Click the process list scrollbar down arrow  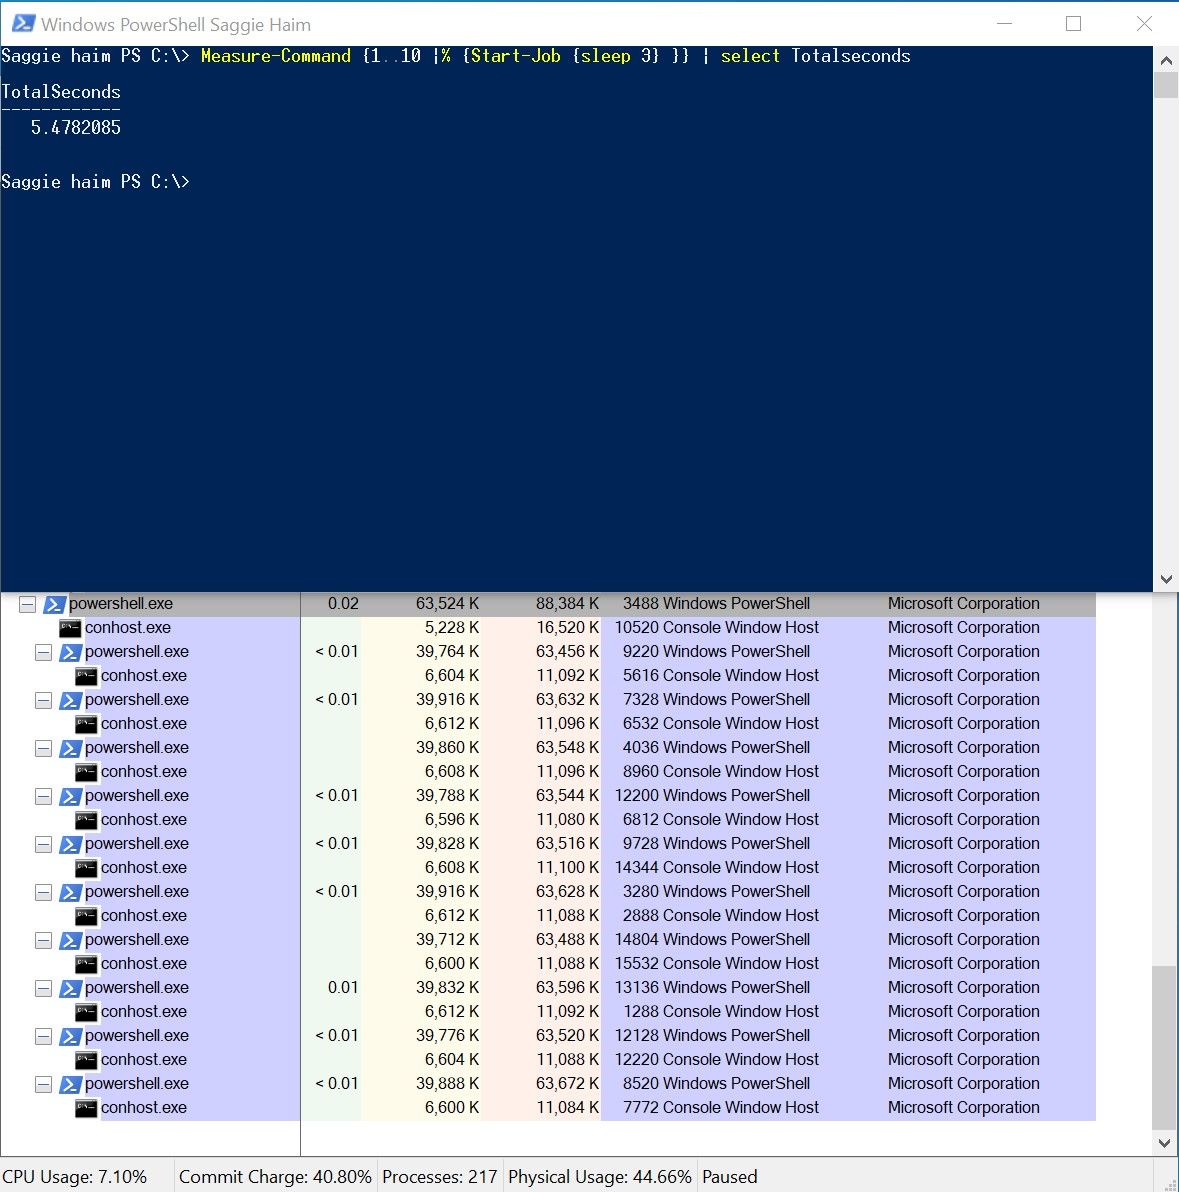click(x=1165, y=1143)
